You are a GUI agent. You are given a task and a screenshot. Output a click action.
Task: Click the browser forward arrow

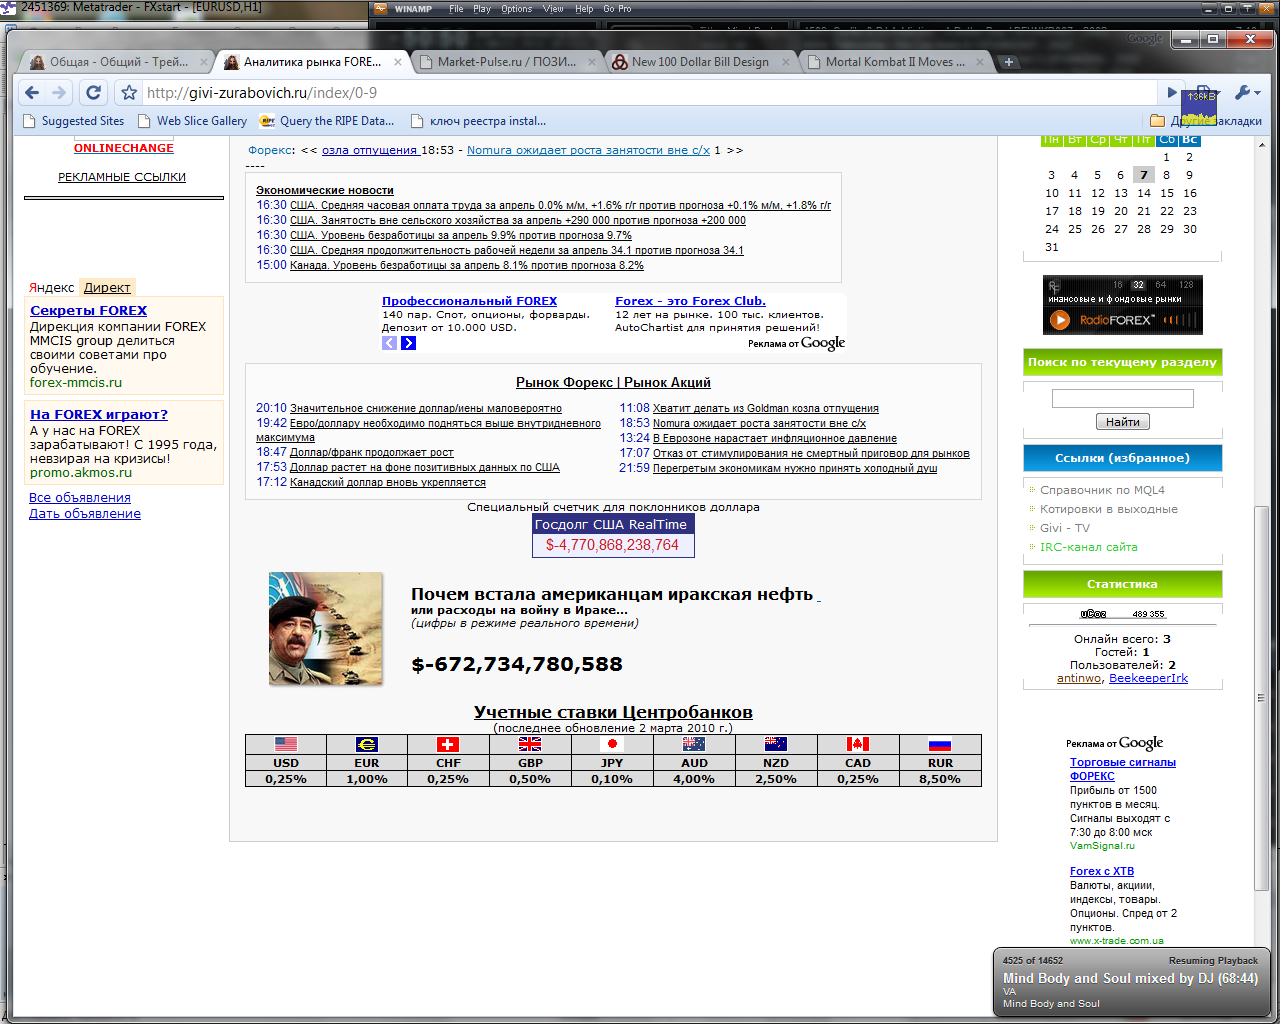coord(59,92)
